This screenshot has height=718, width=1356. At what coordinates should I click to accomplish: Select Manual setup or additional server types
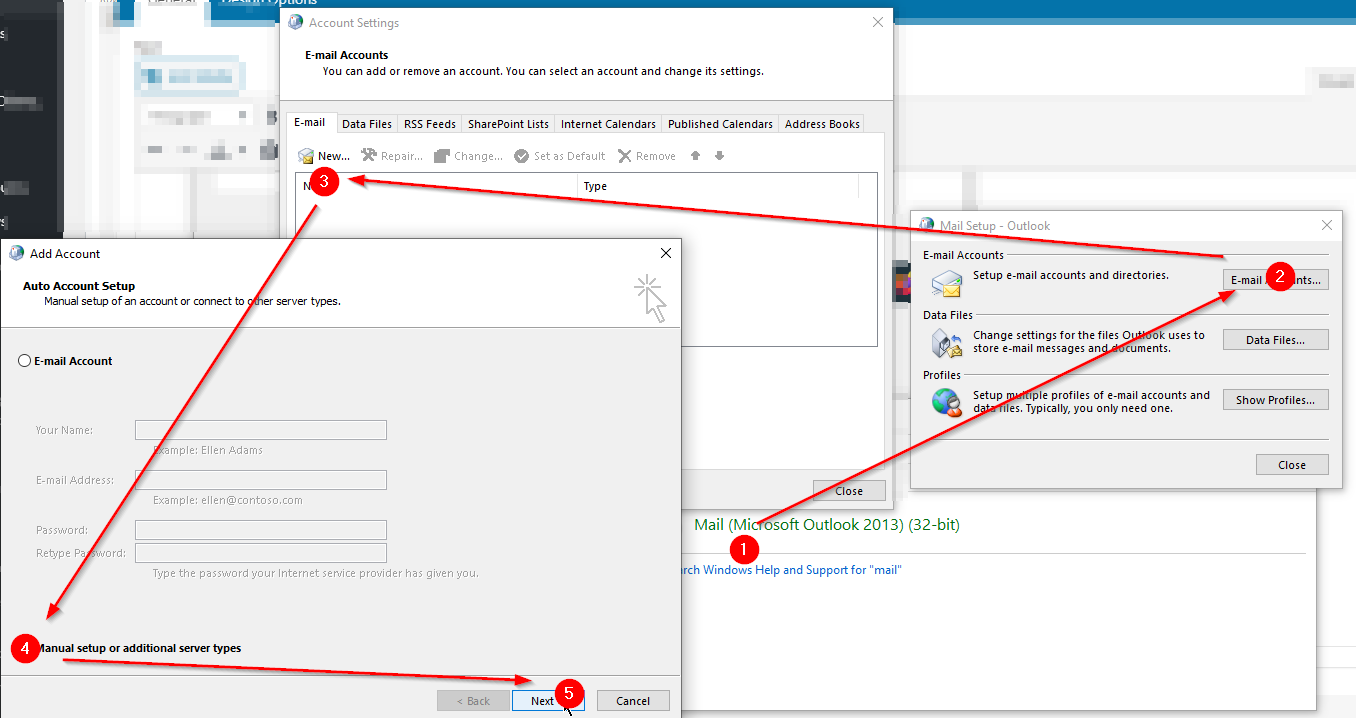[x=138, y=648]
